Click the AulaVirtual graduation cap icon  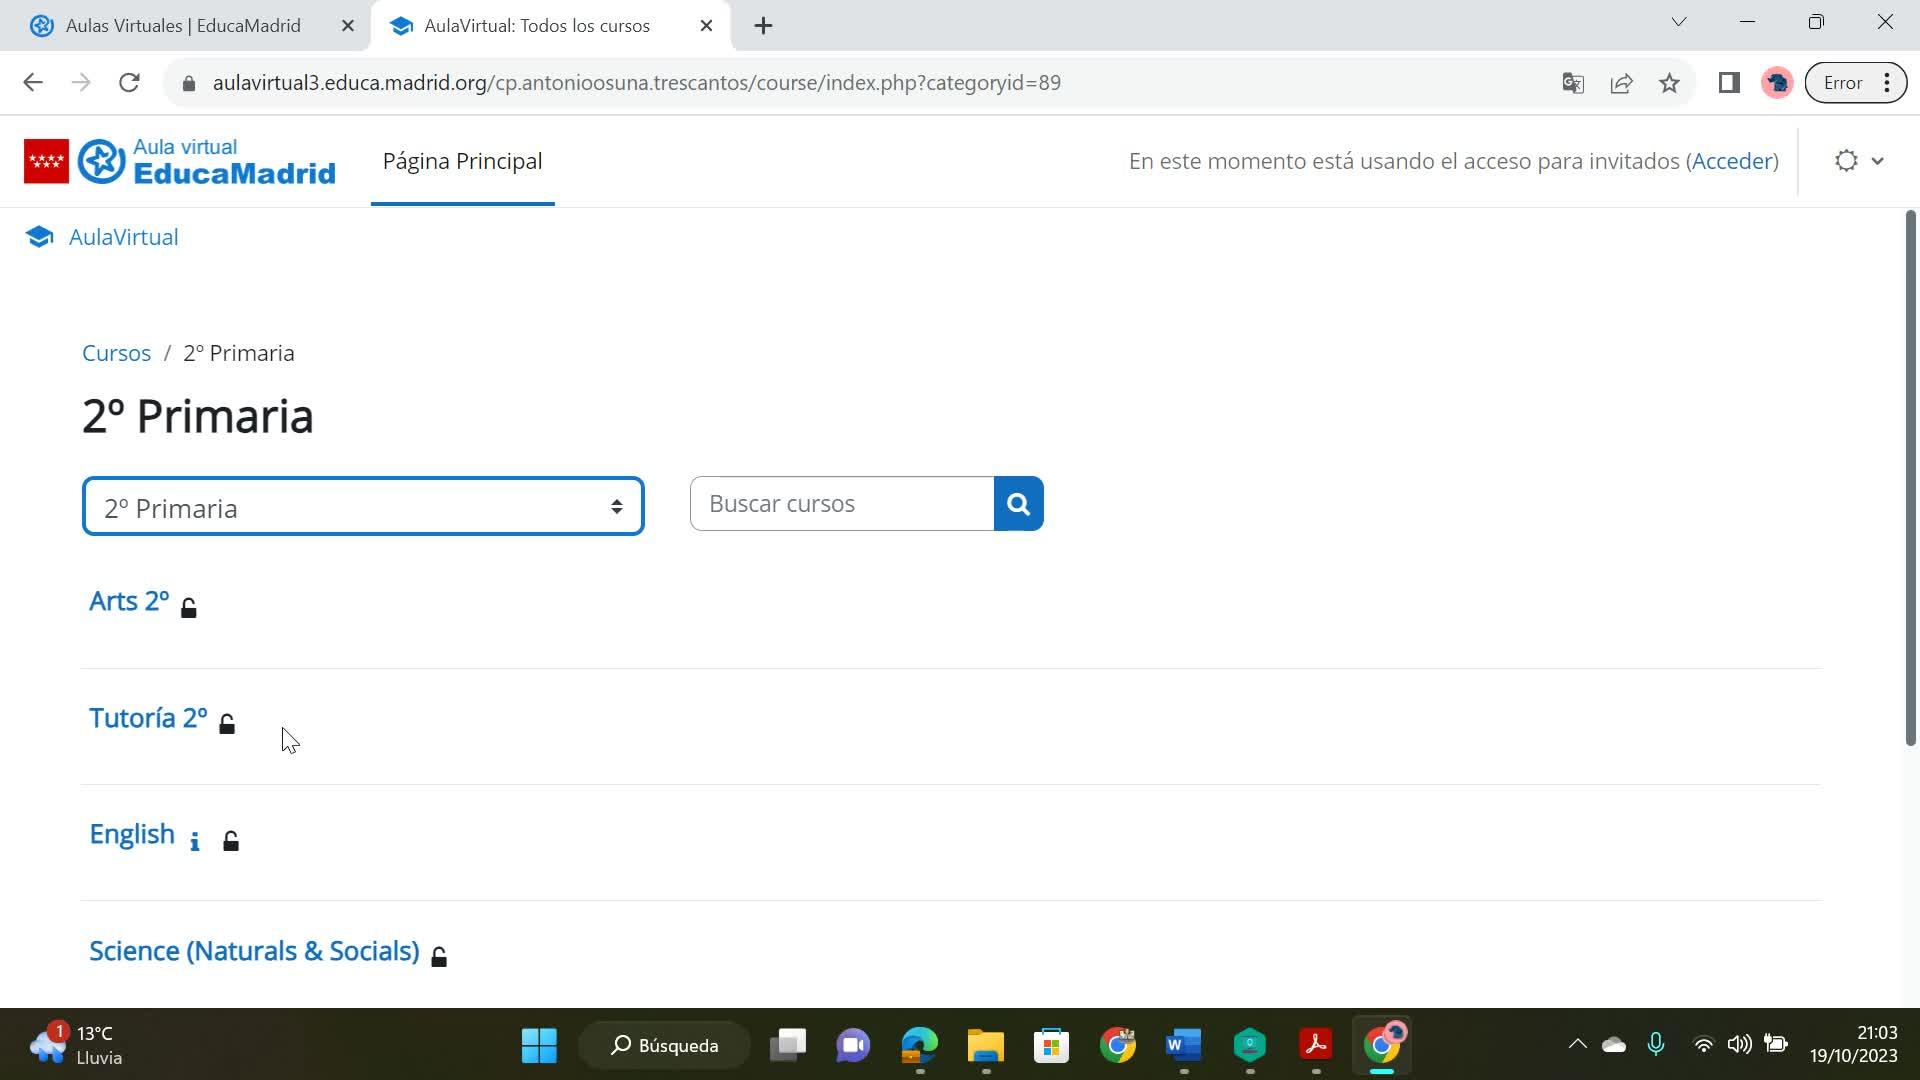[x=39, y=237]
